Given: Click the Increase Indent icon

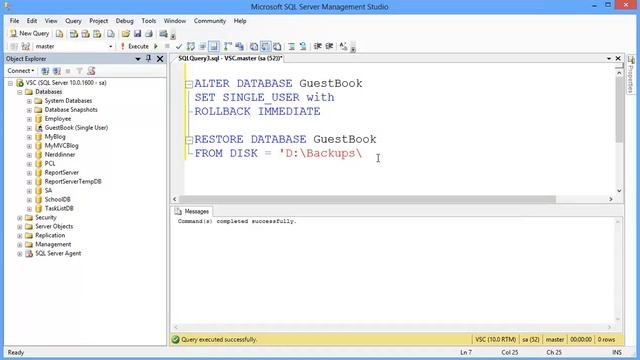Looking at the screenshot, I should point(329,47).
